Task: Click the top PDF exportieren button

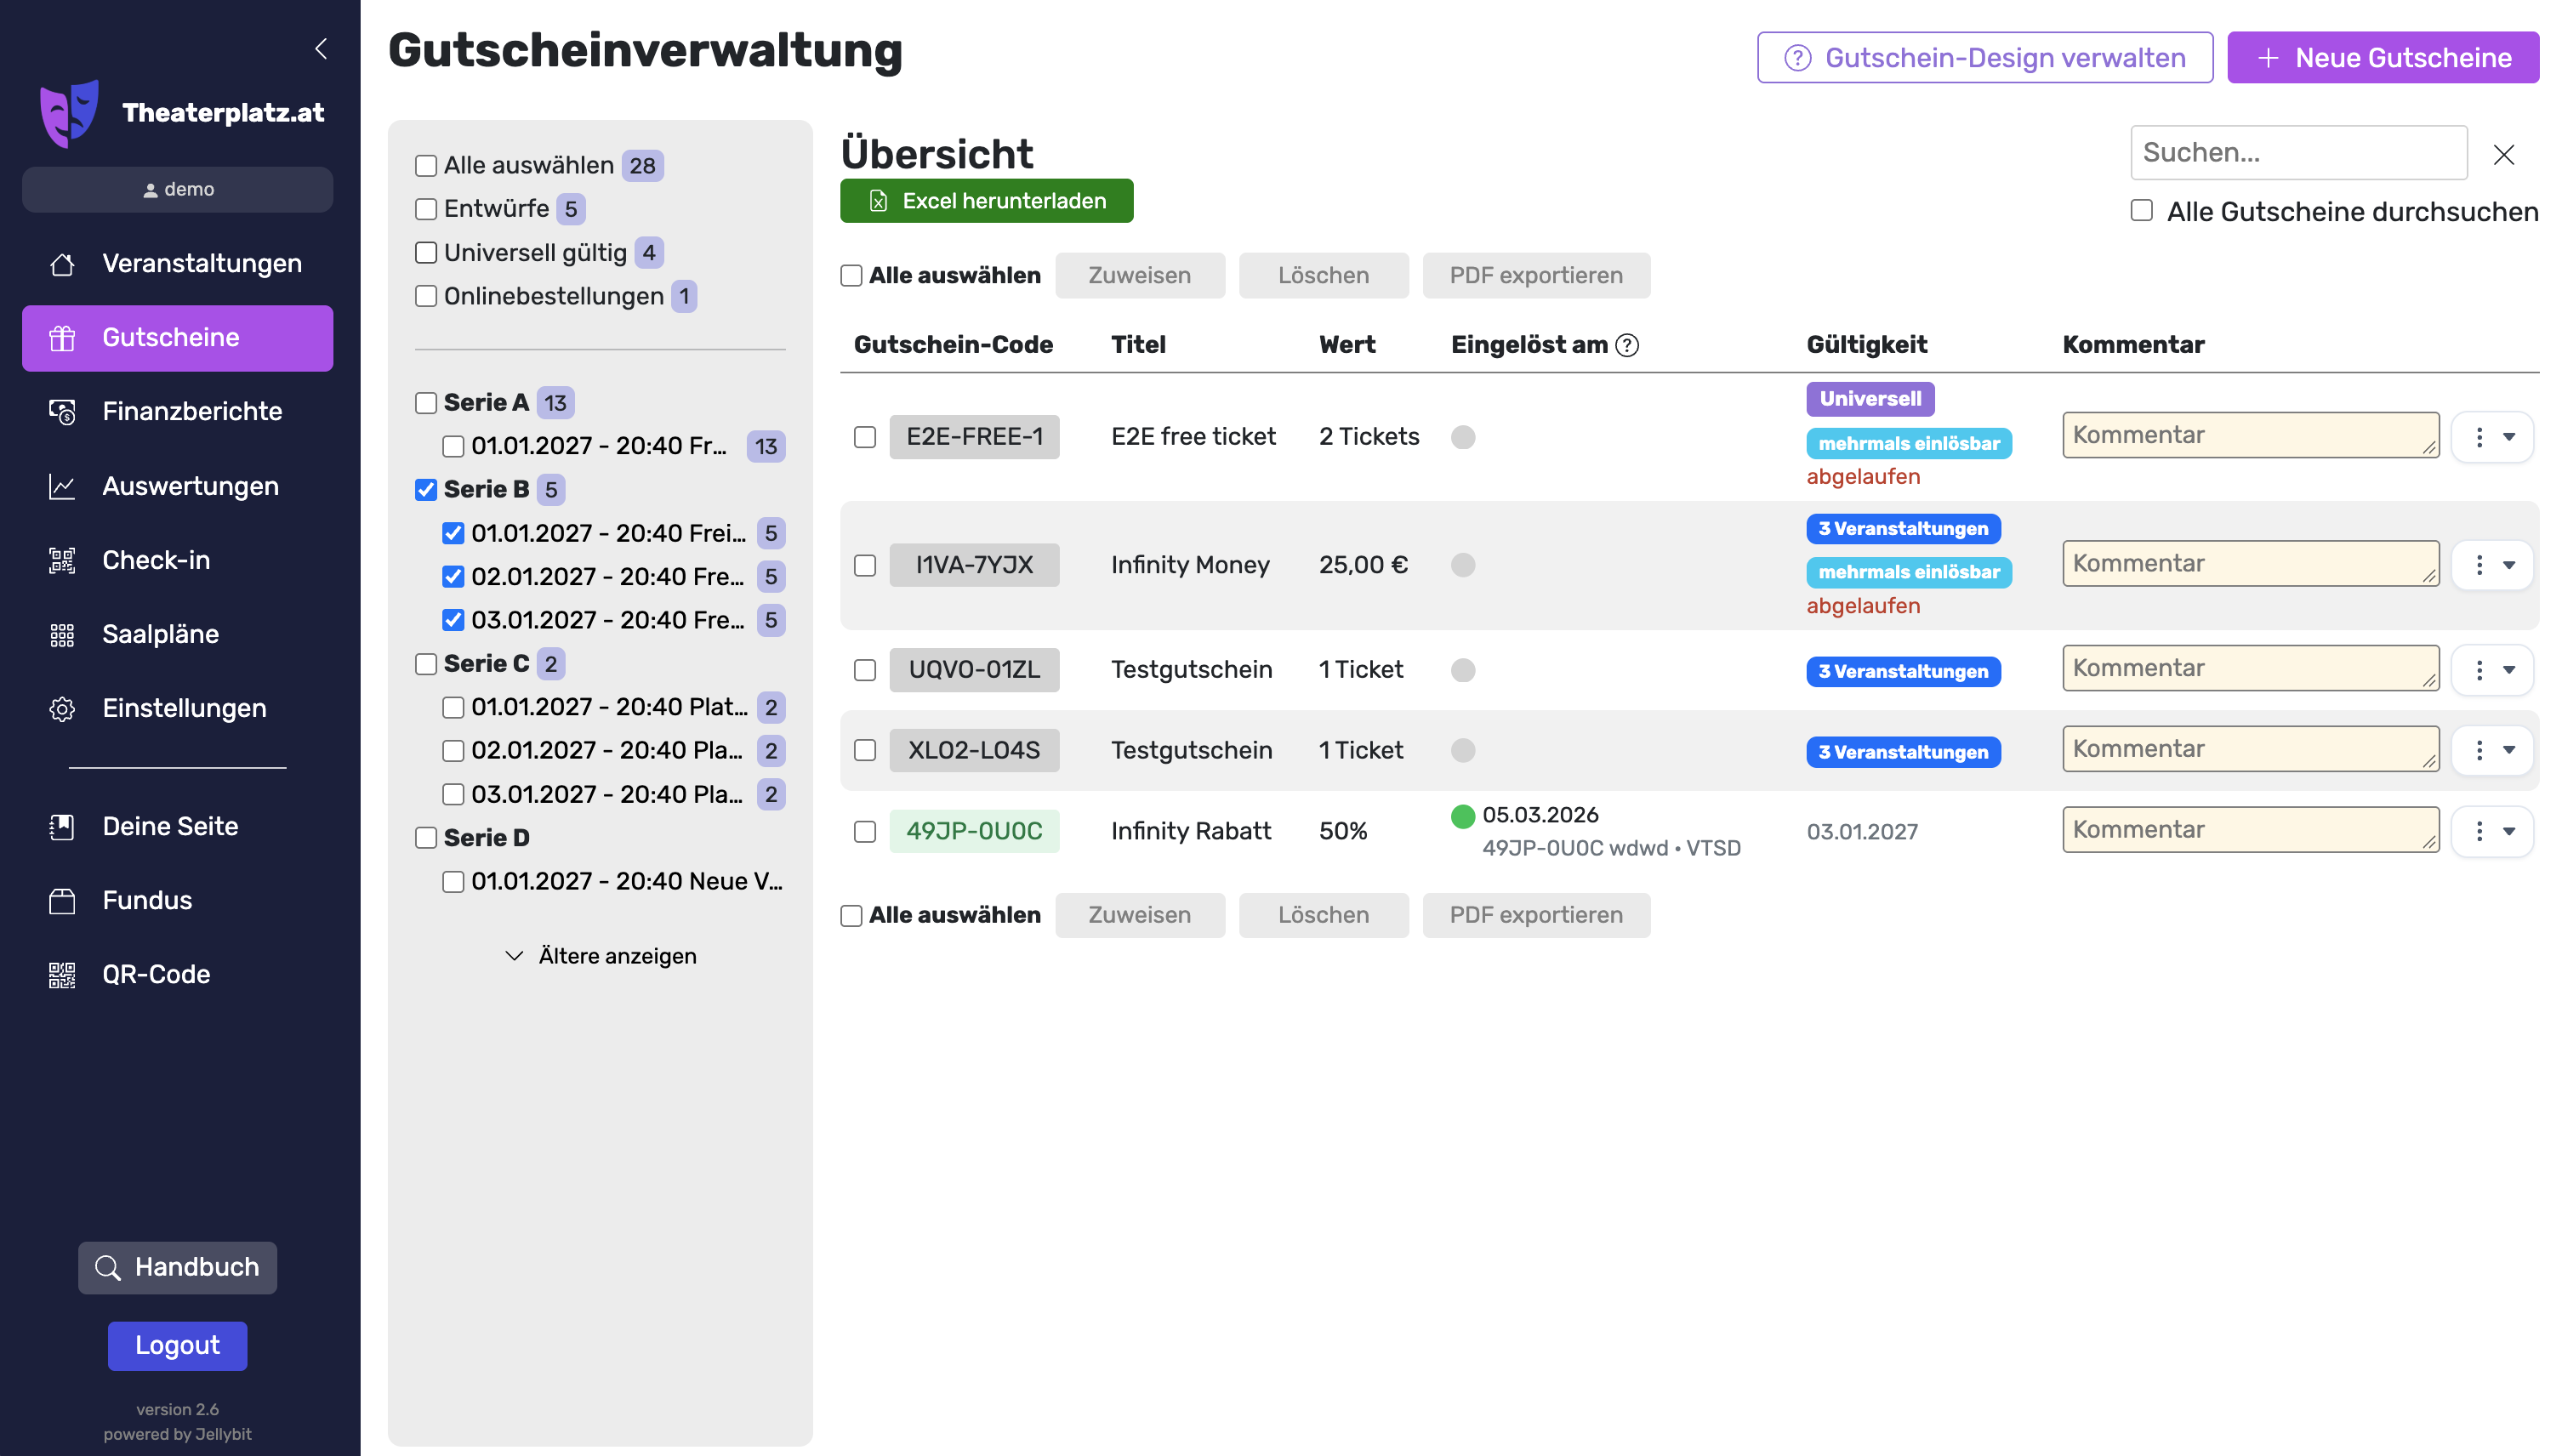Action: coord(1536,275)
